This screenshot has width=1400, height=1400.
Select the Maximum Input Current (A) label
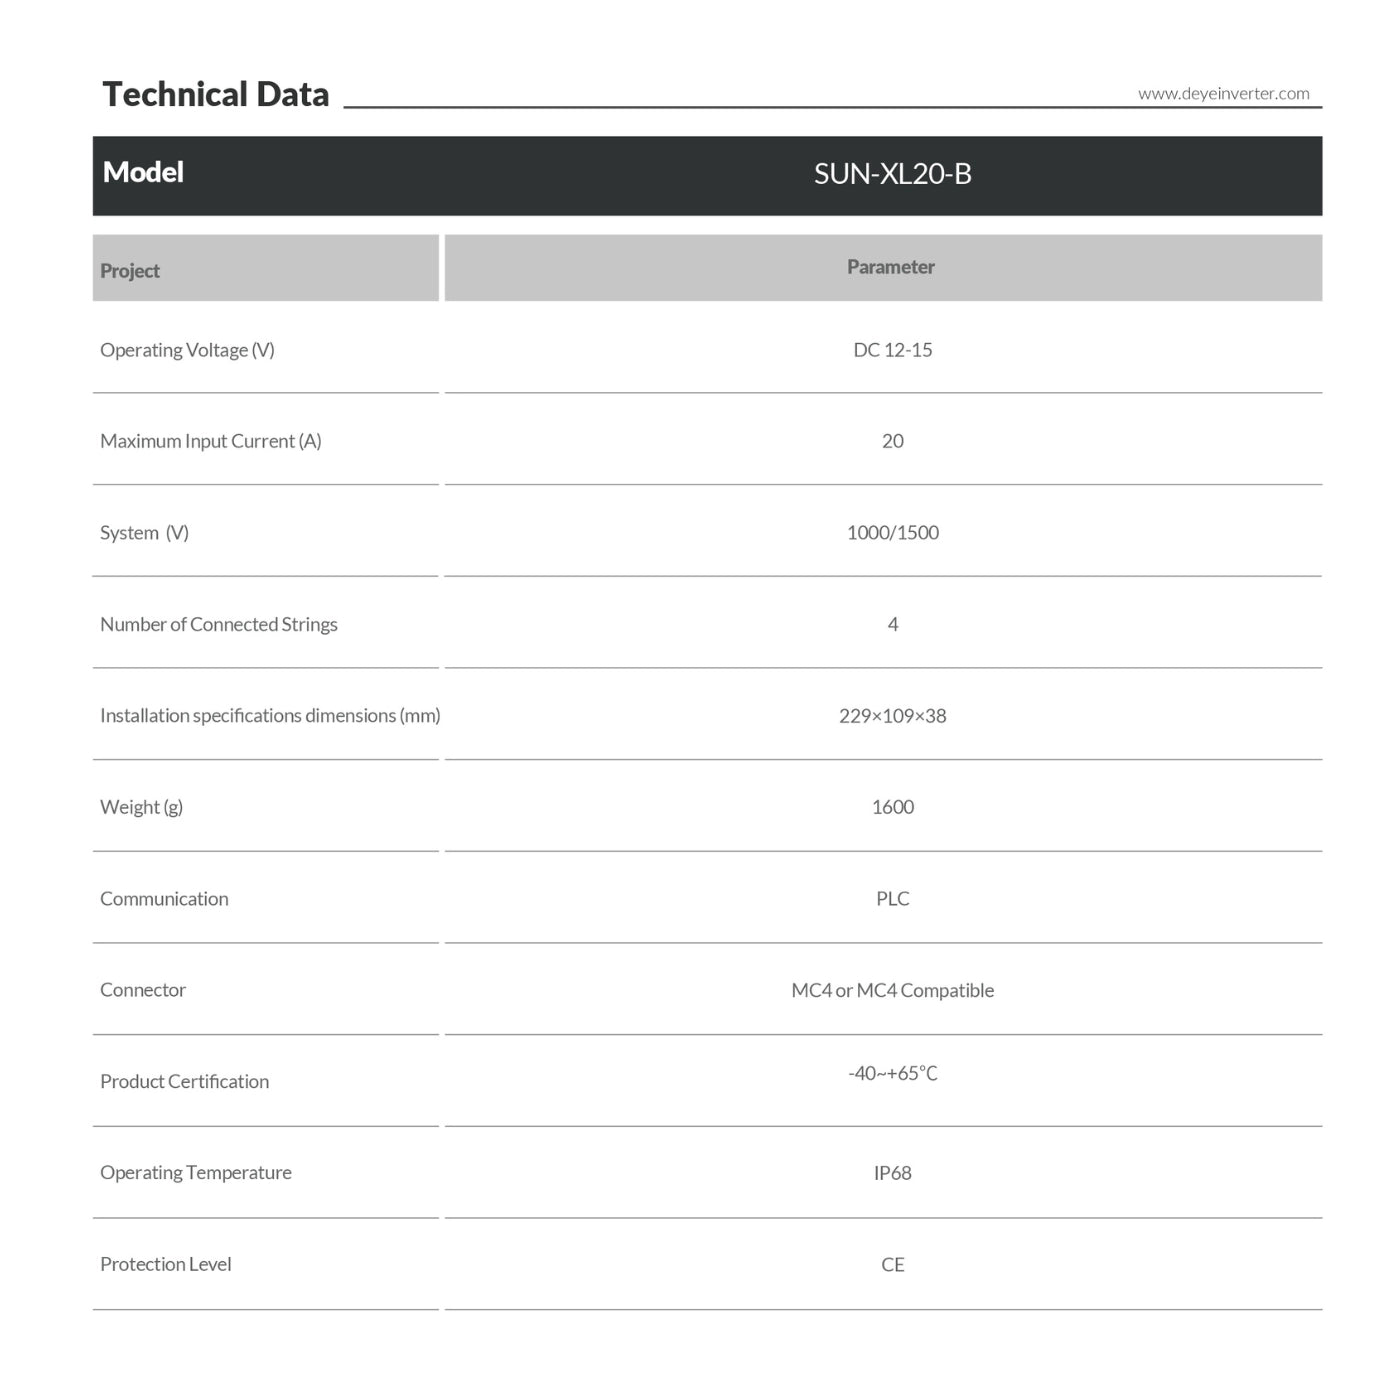point(211,441)
